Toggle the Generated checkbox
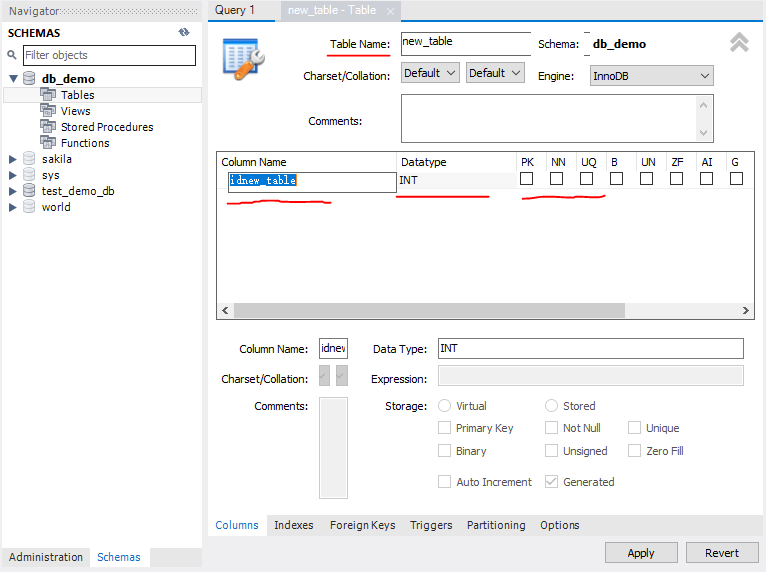This screenshot has height=572, width=766. [552, 482]
